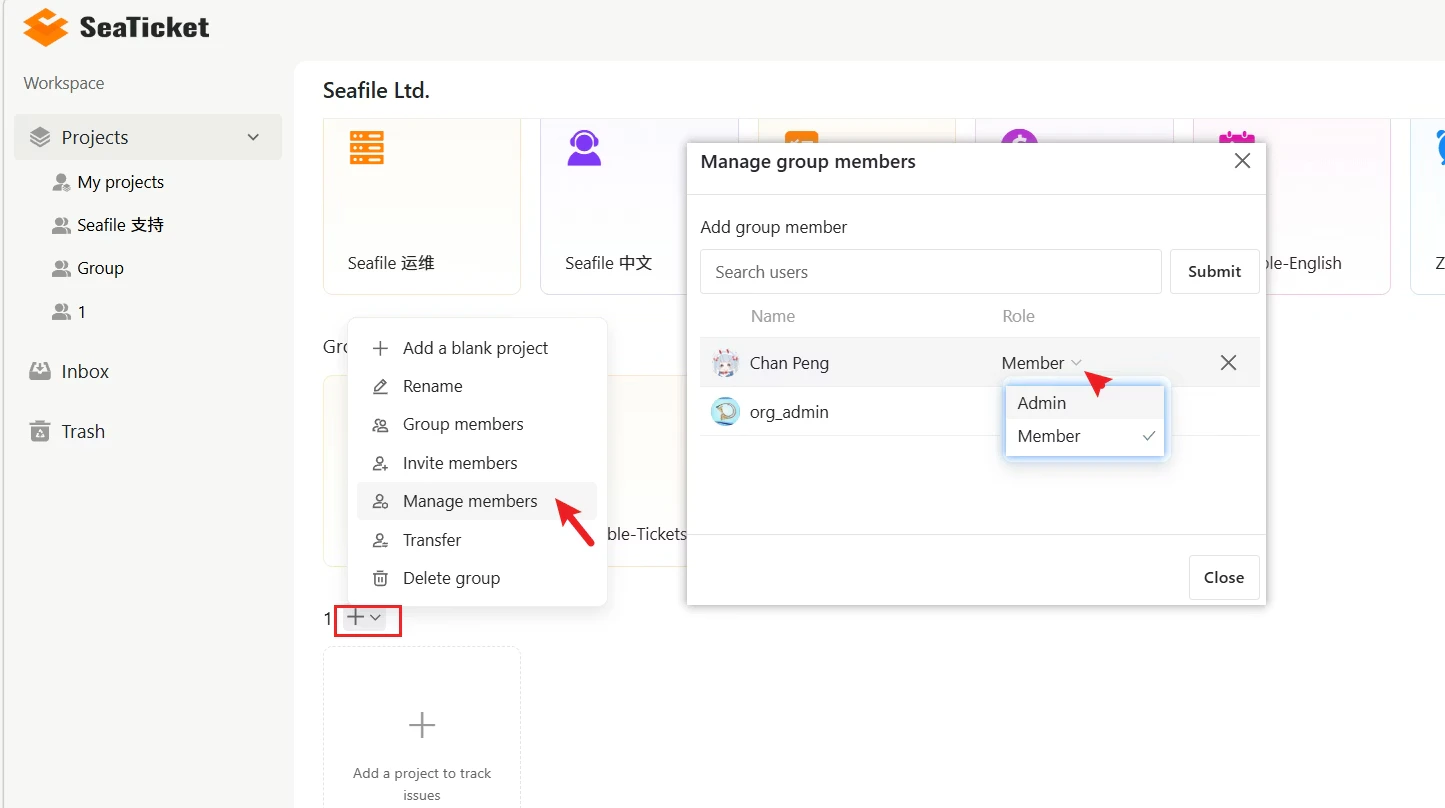Choose Transfer from the group menu
Screen dimensions: 1445x808
coord(477,540)
